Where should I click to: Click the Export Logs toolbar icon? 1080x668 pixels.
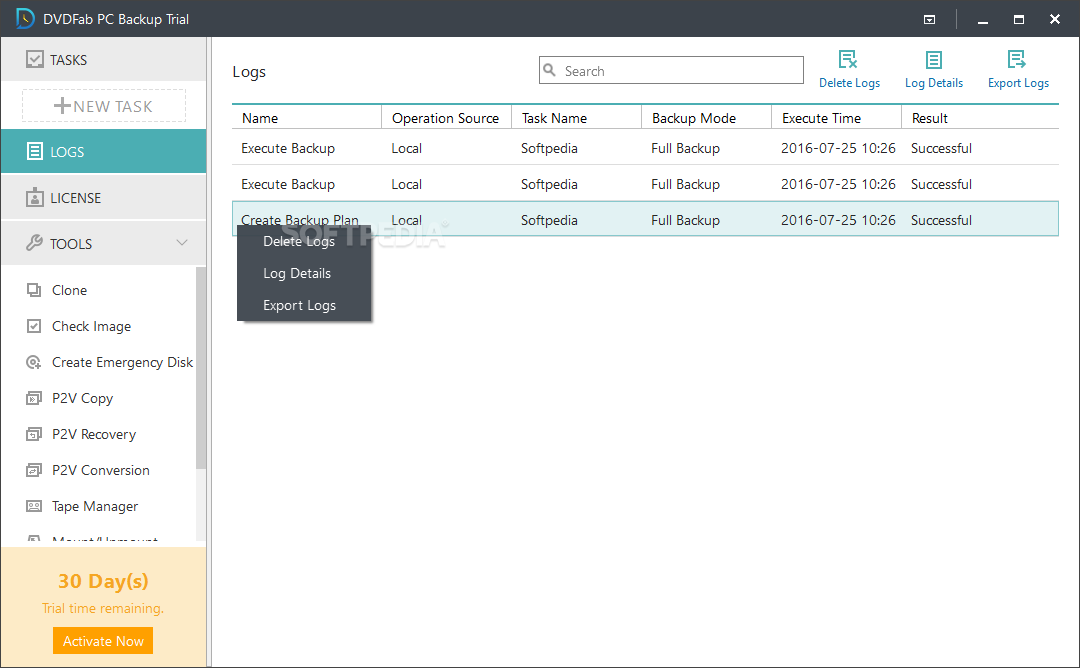click(1017, 59)
